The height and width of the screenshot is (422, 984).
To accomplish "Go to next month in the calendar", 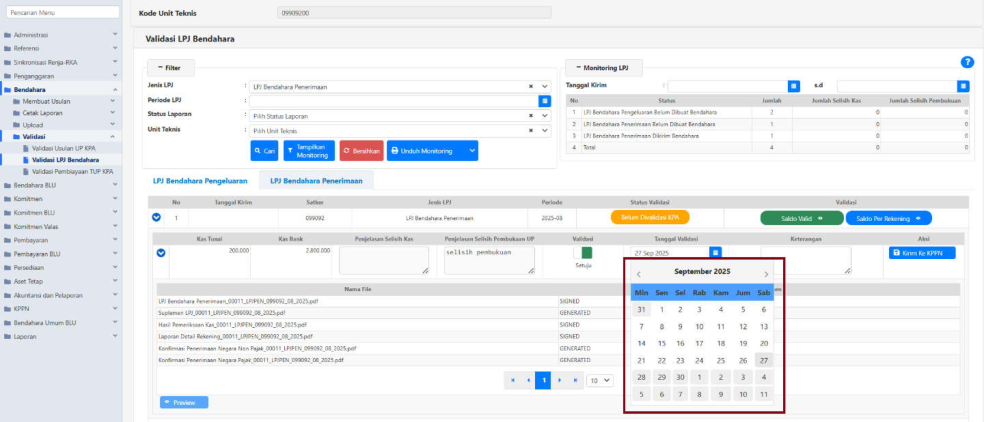I will tap(767, 273).
